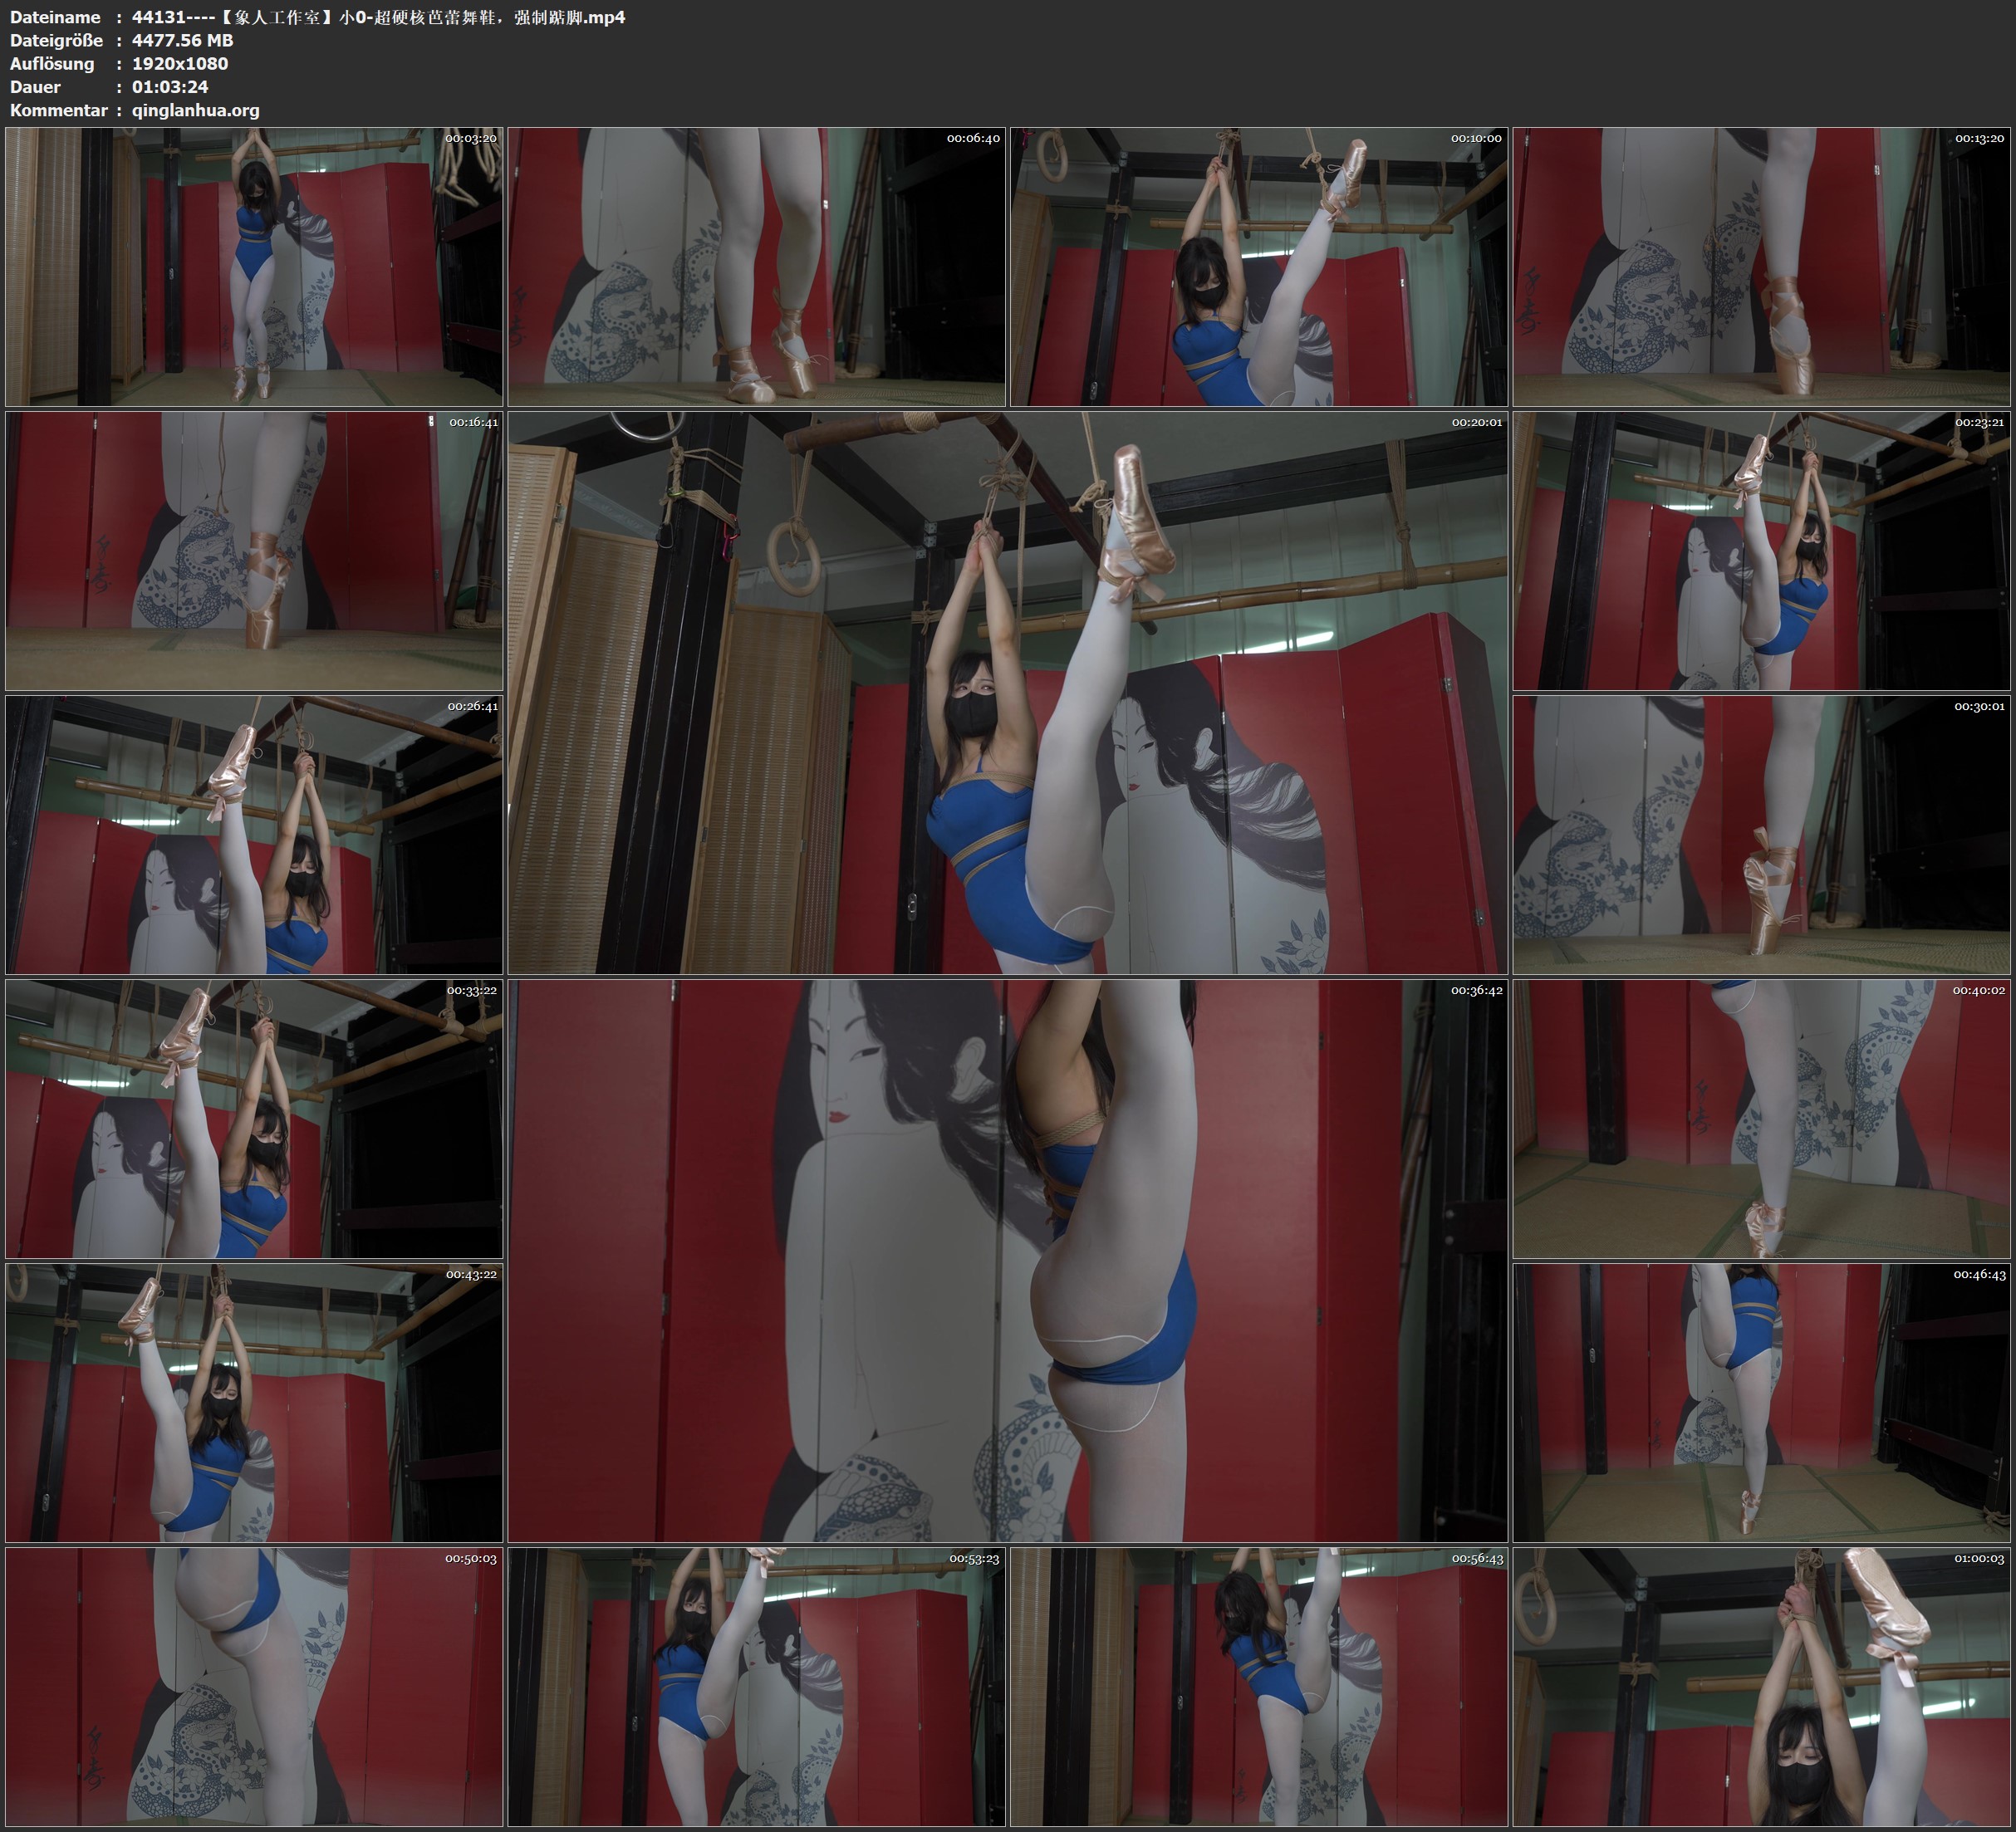
Task: Open the frame at 00:33:22
Action: (x=254, y=1118)
